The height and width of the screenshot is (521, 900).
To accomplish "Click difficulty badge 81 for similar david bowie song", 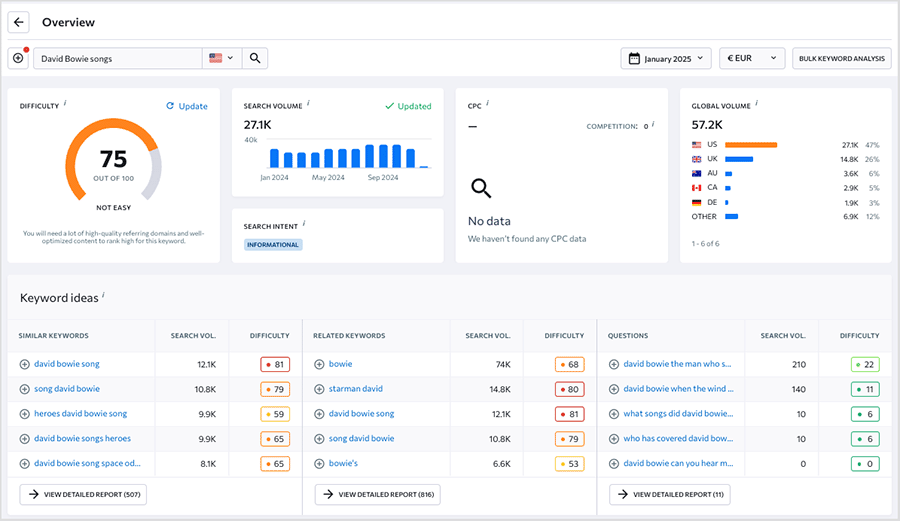I will click(275, 364).
